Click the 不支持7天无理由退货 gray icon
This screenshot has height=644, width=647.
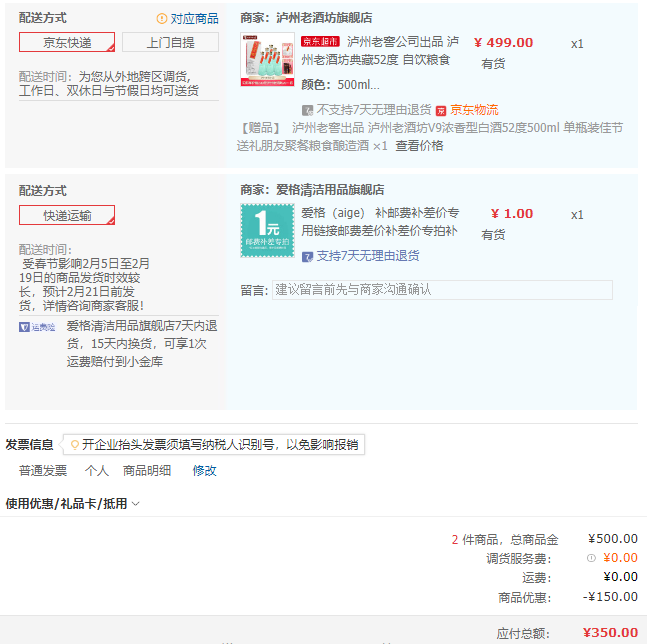[x=308, y=110]
